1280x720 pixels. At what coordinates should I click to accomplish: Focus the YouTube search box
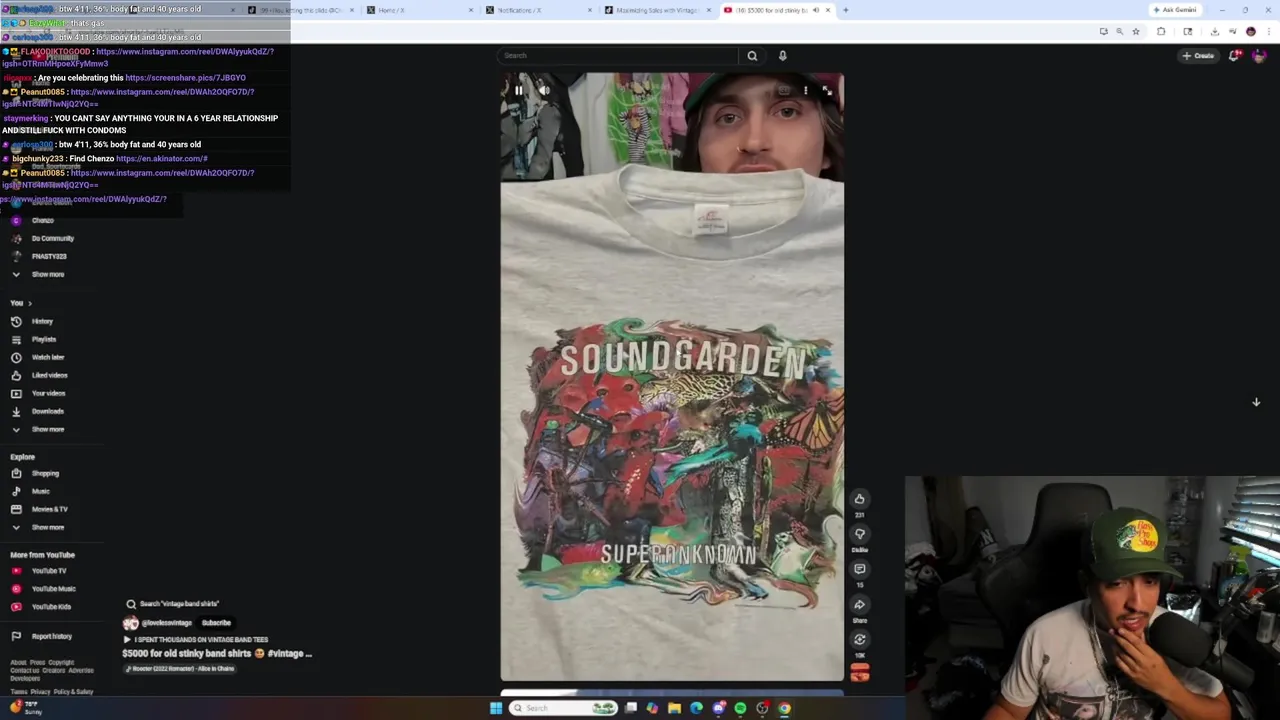(618, 56)
